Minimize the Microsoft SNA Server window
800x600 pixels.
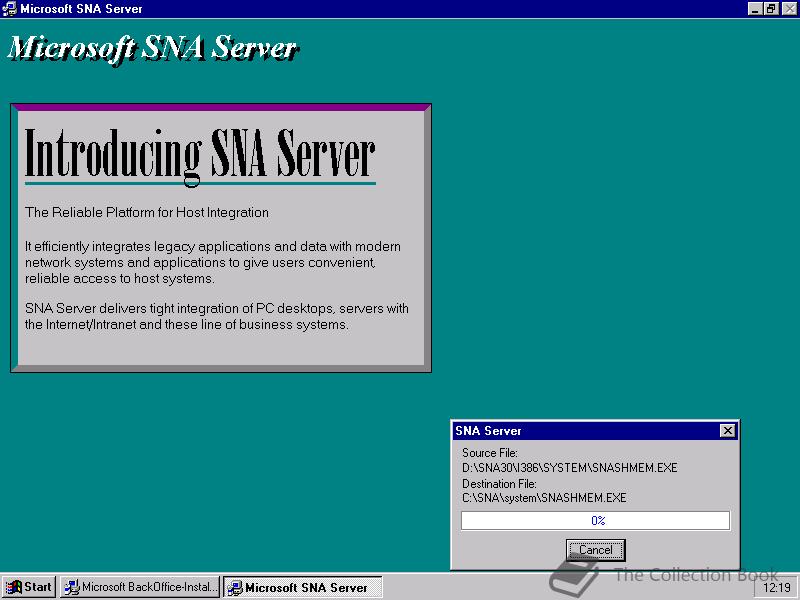click(x=755, y=8)
